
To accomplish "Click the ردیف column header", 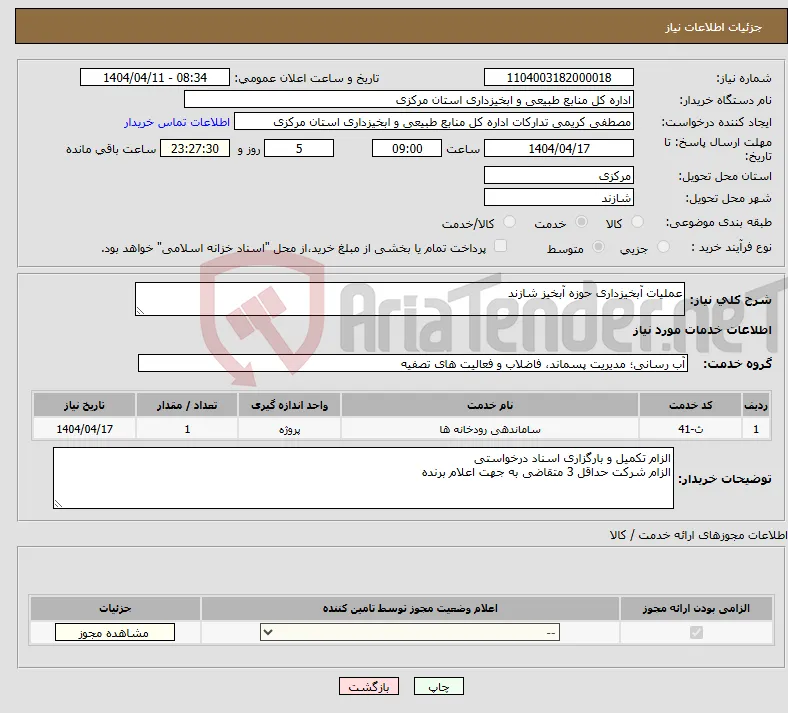I will pyautogui.click(x=756, y=405).
